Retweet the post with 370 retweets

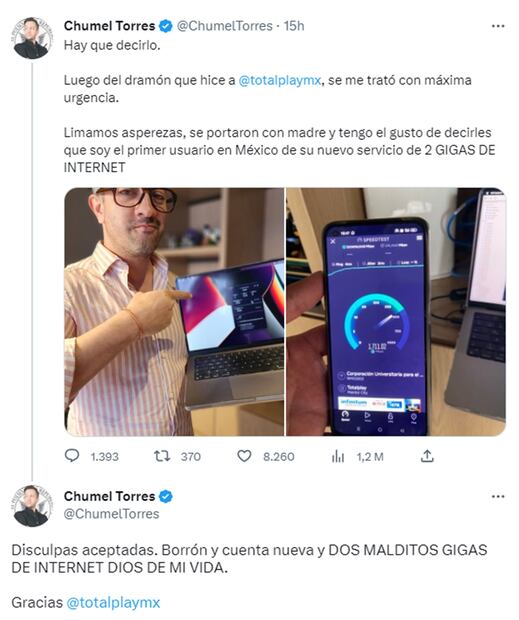[x=162, y=456]
